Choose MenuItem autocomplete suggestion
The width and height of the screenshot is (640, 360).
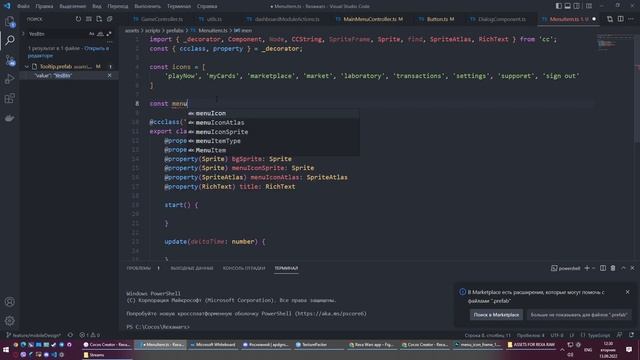[x=273, y=150]
